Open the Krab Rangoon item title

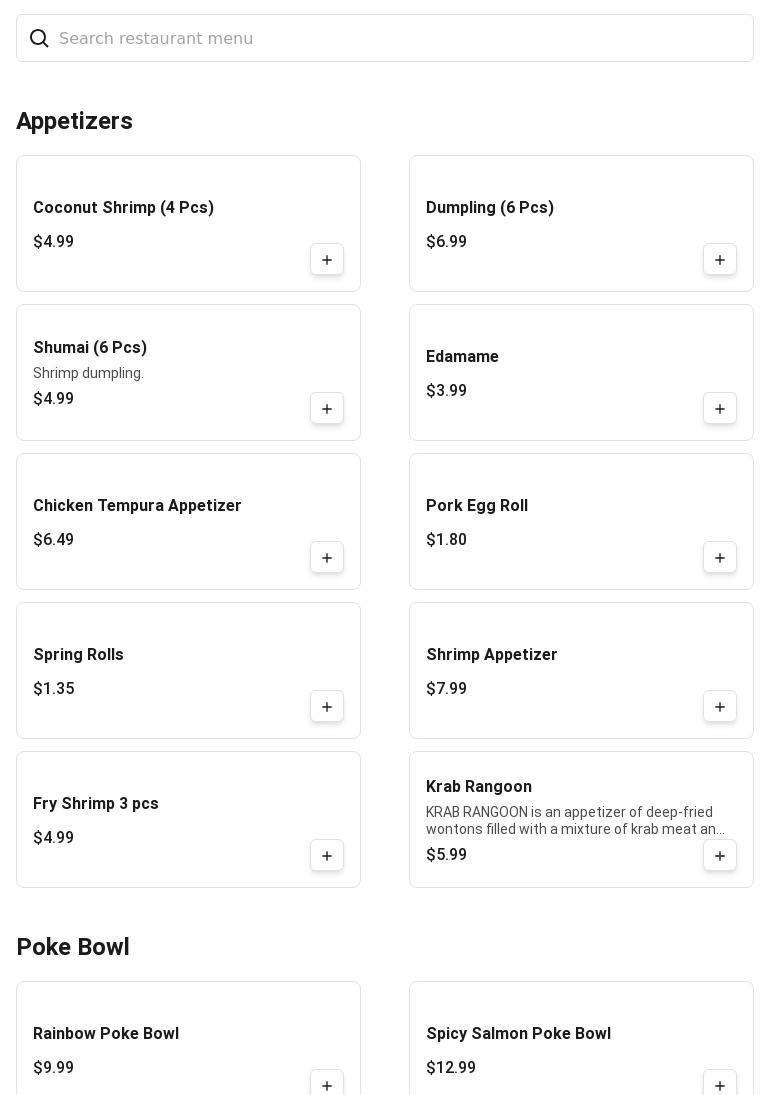coord(479,787)
